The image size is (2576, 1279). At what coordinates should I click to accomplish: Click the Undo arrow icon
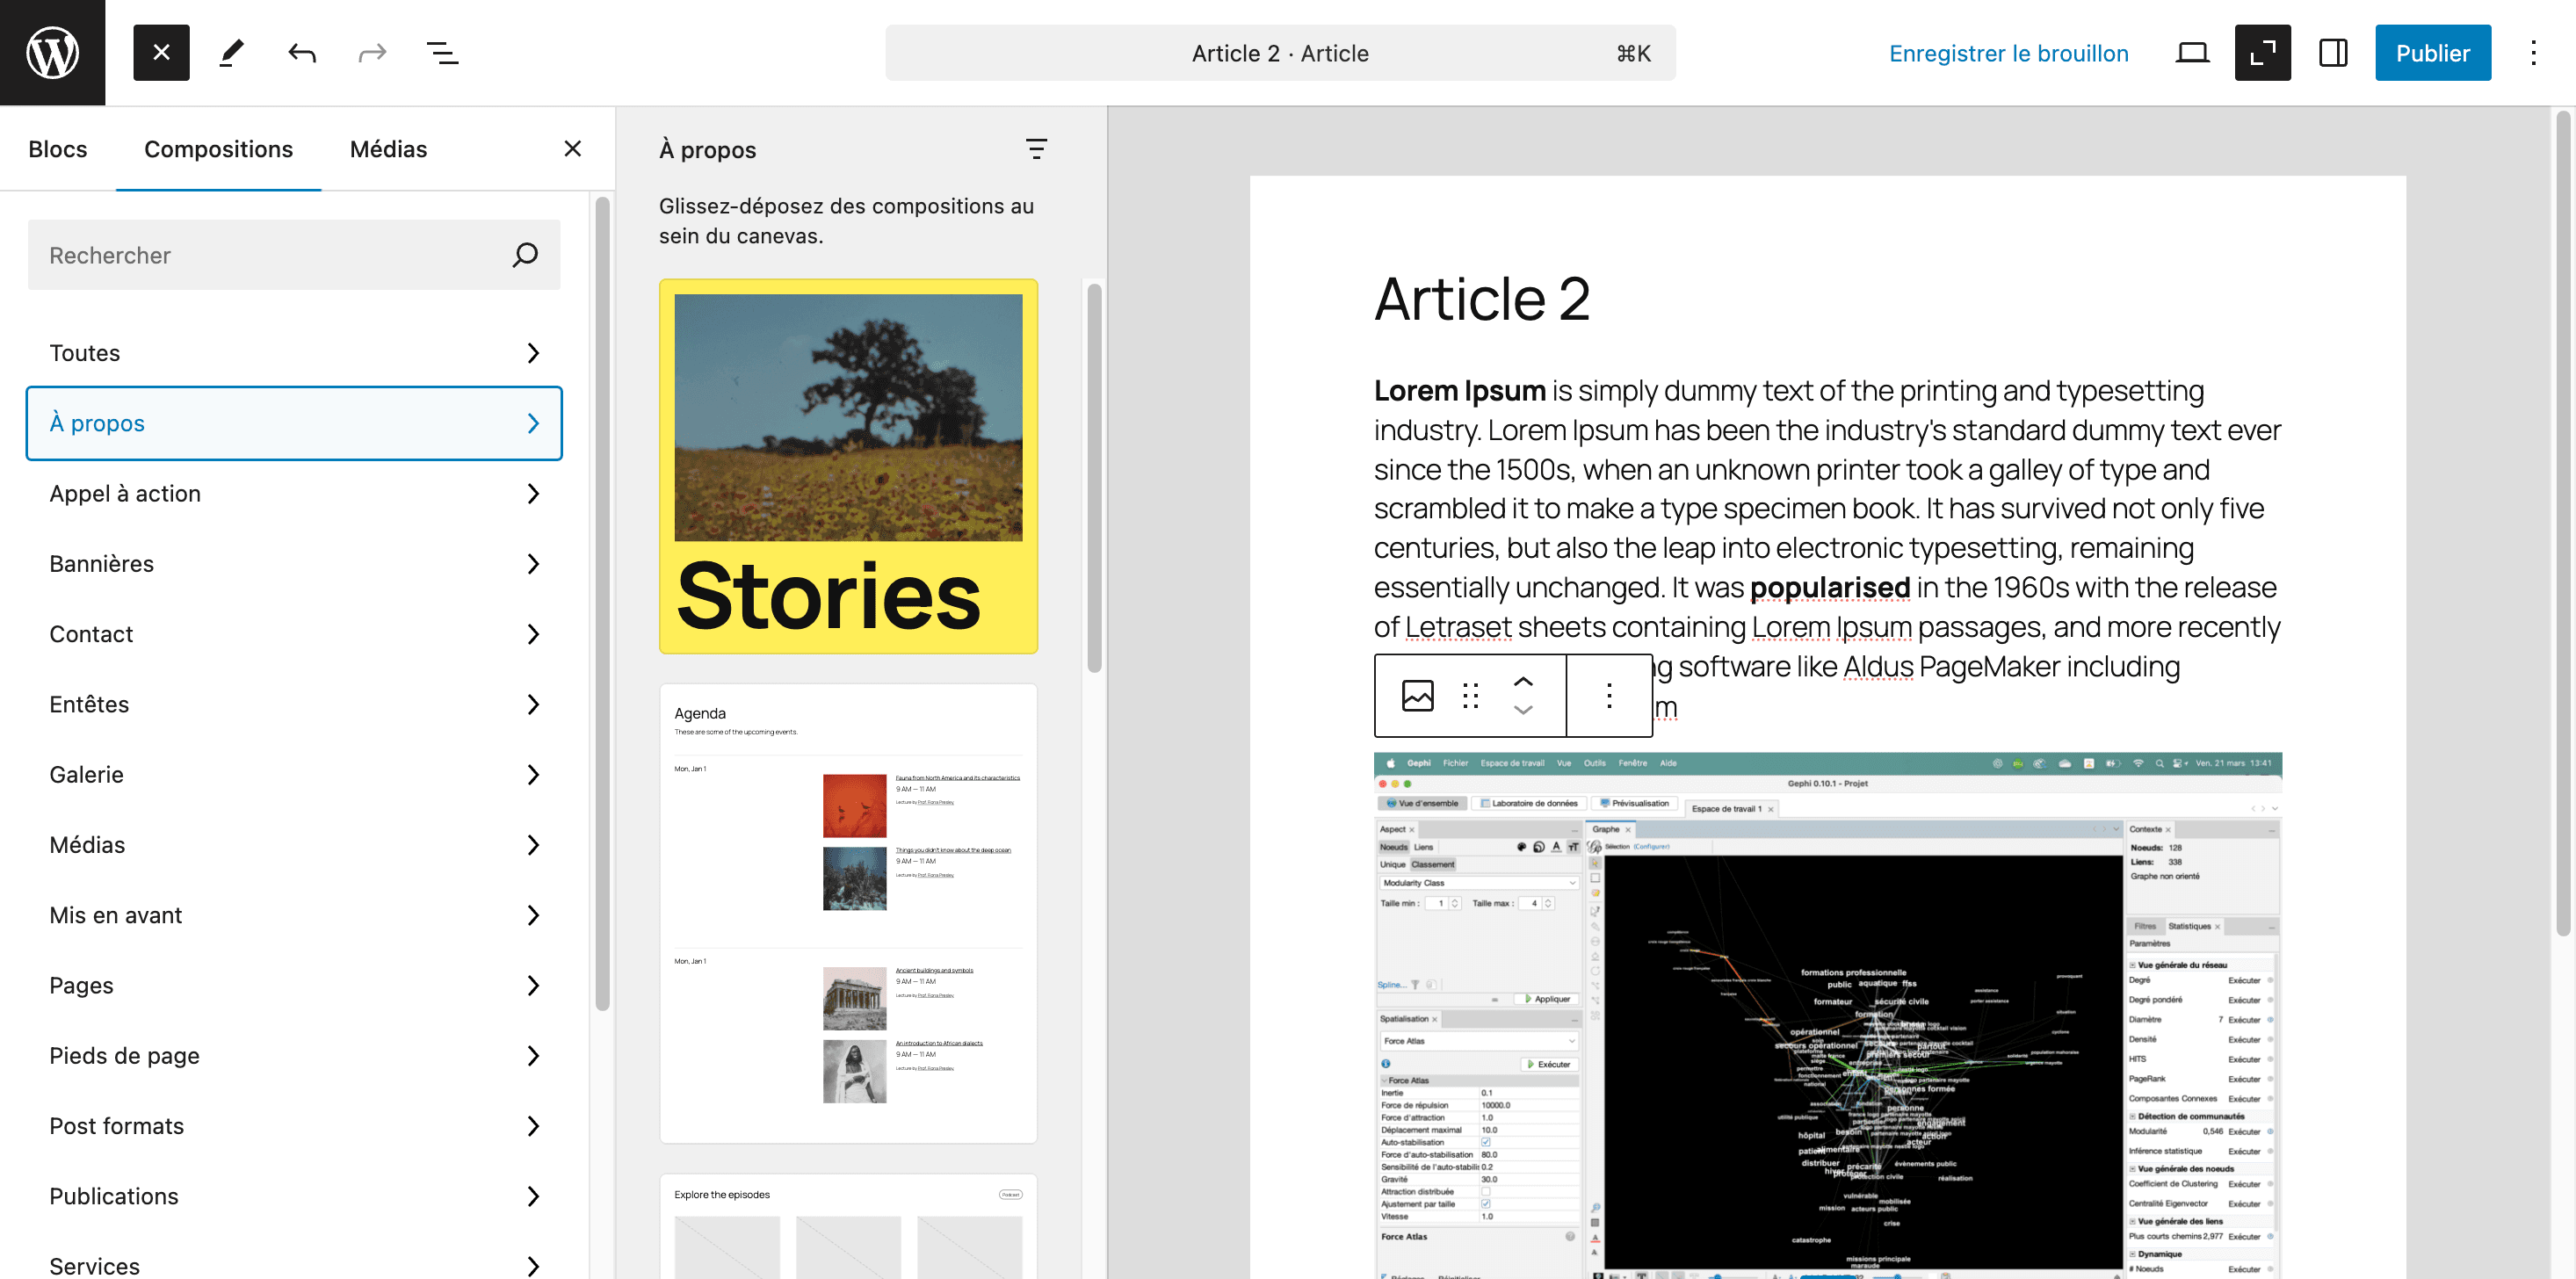click(302, 52)
